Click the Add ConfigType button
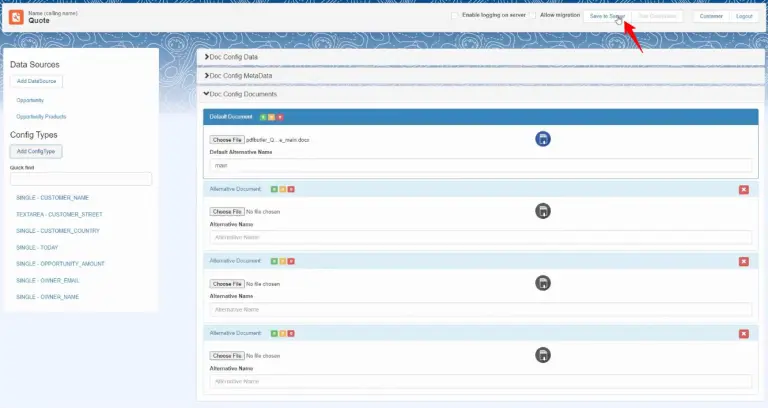The height and width of the screenshot is (408, 768). (x=36, y=151)
